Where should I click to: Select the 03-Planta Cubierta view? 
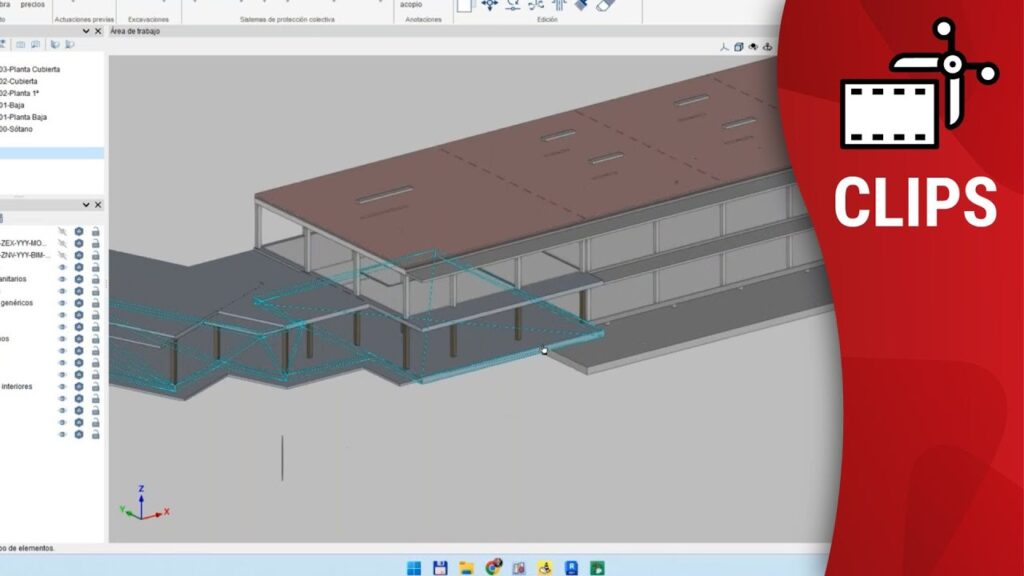(x=30, y=69)
